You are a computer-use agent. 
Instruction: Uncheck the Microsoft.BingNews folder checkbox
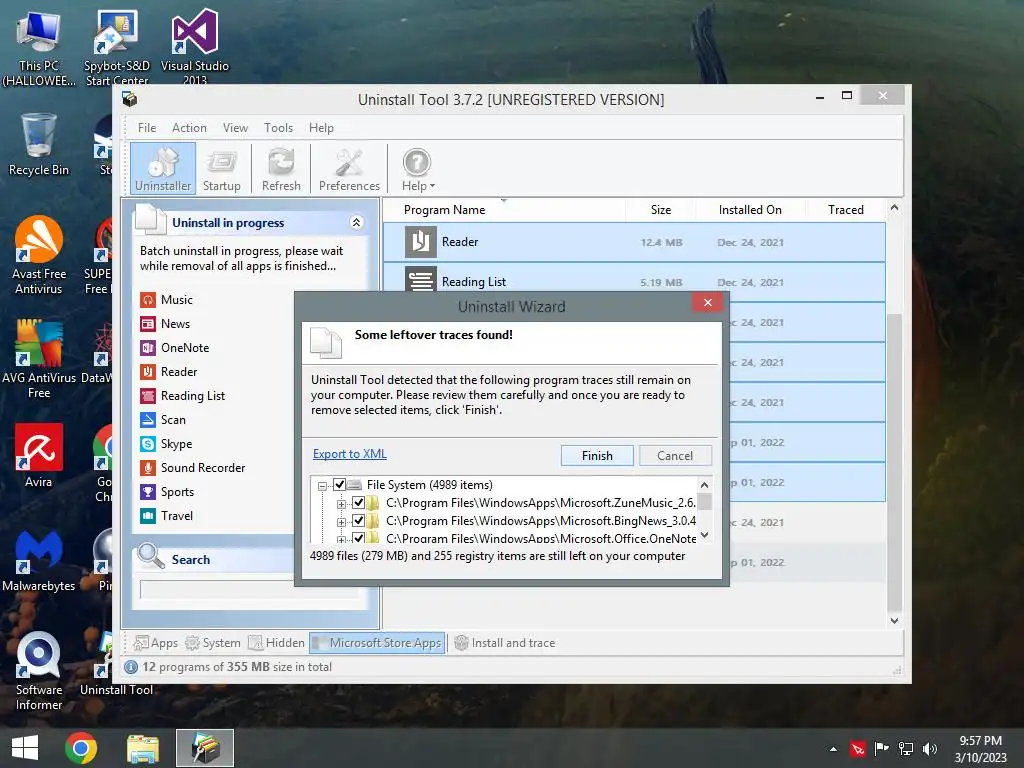(x=358, y=520)
